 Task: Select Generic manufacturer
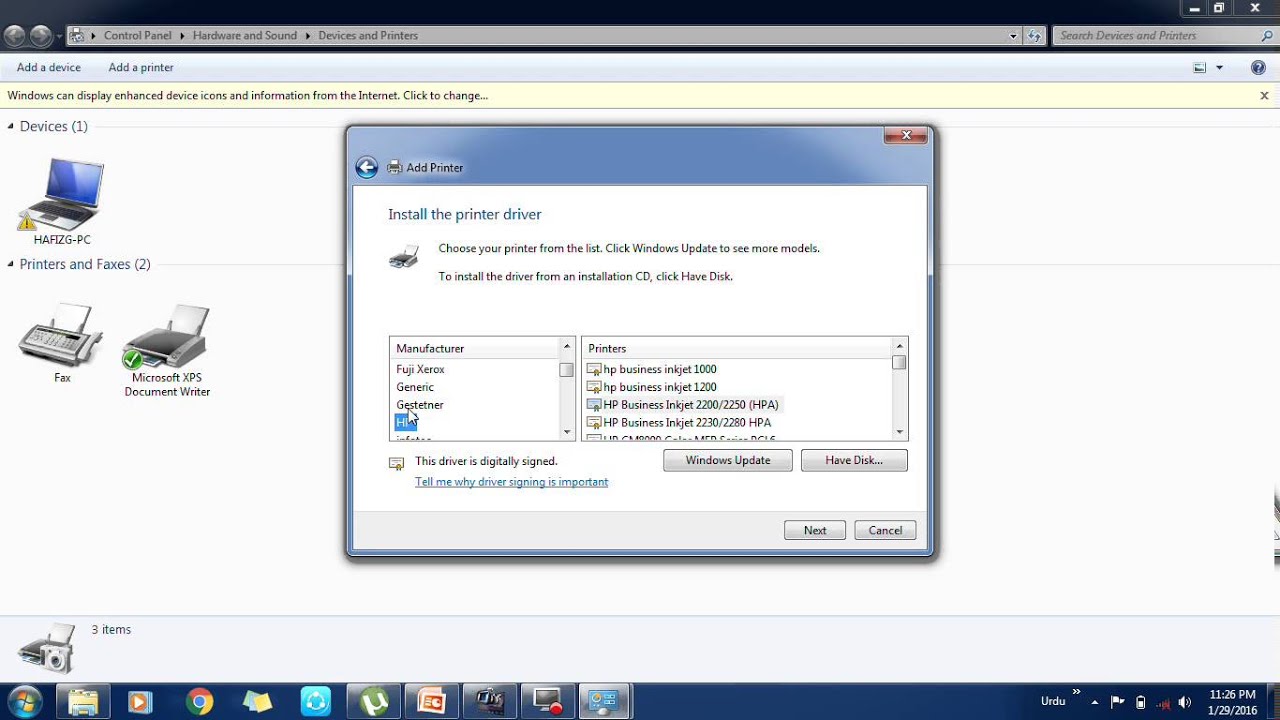[x=415, y=387]
